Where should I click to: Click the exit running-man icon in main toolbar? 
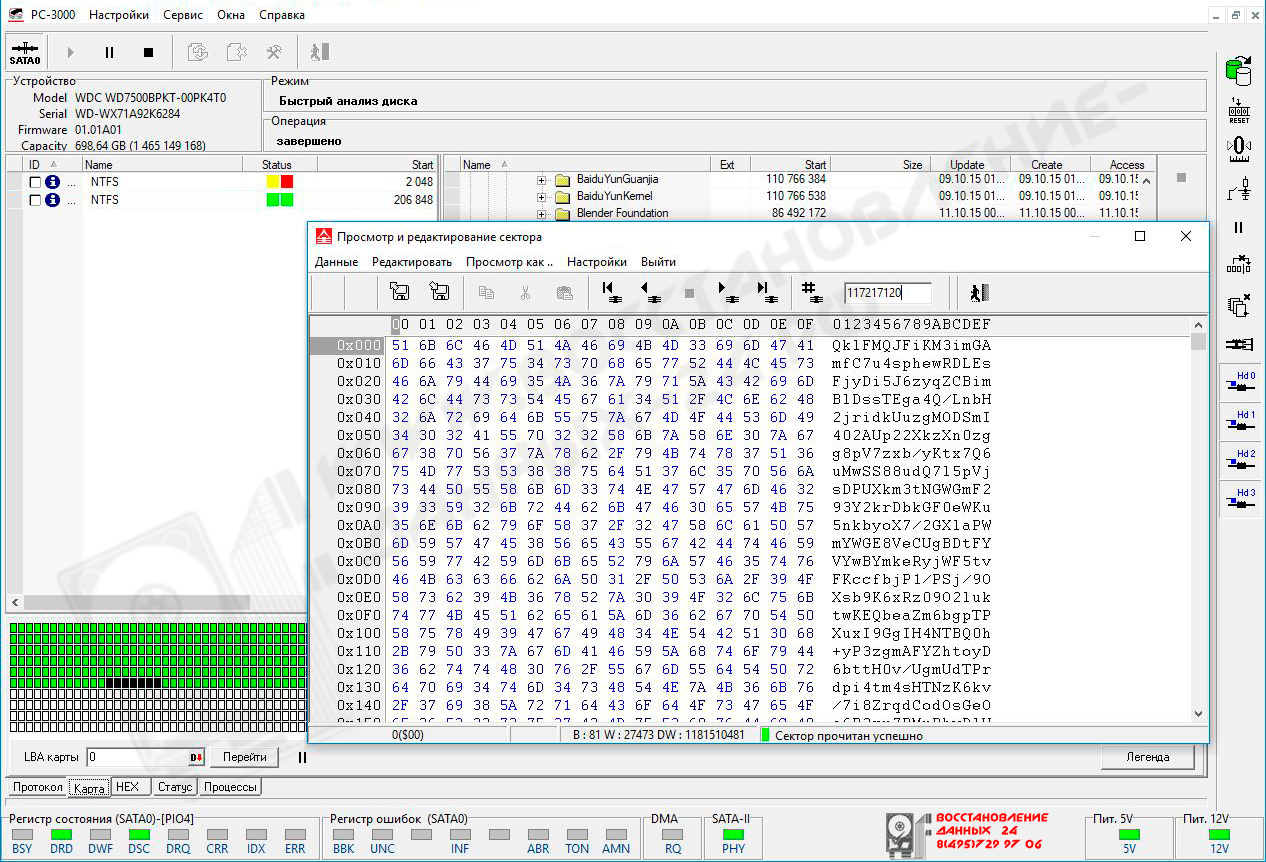click(x=318, y=52)
